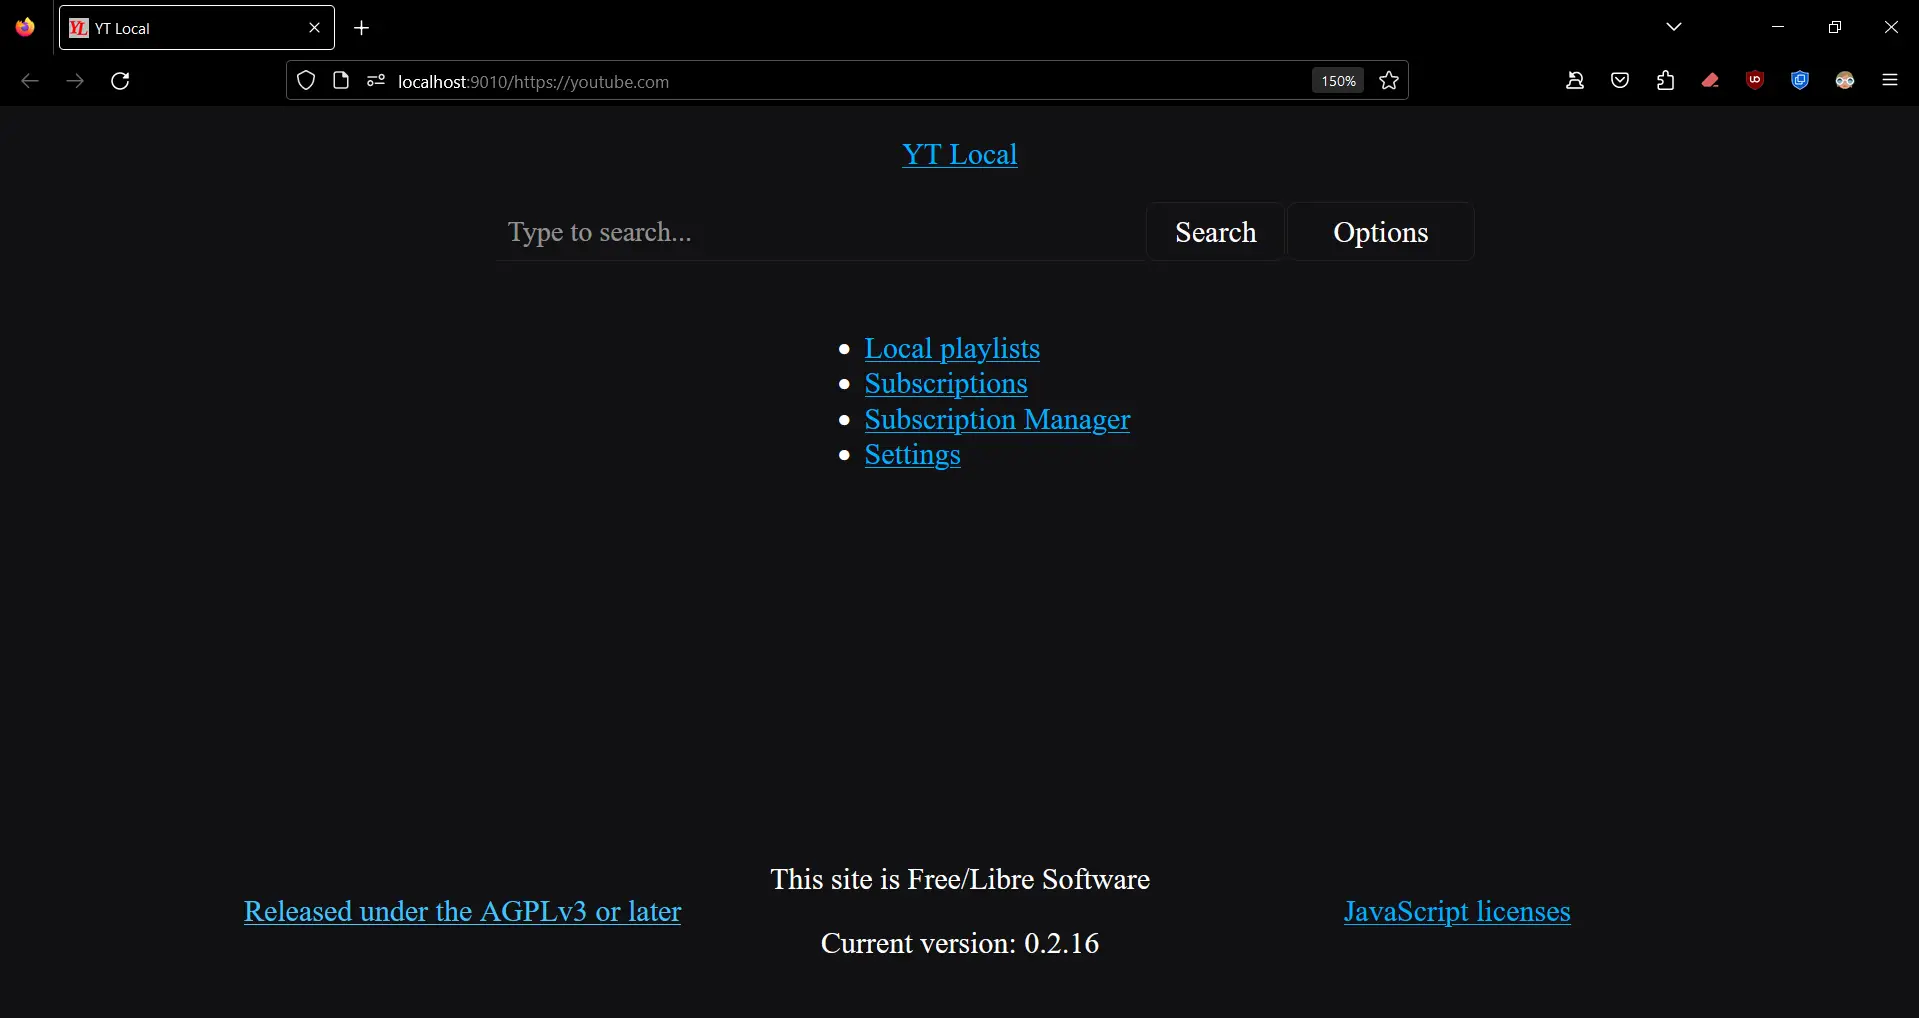Click the red eraser extension icon
Image resolution: width=1919 pixels, height=1018 pixels.
point(1710,81)
